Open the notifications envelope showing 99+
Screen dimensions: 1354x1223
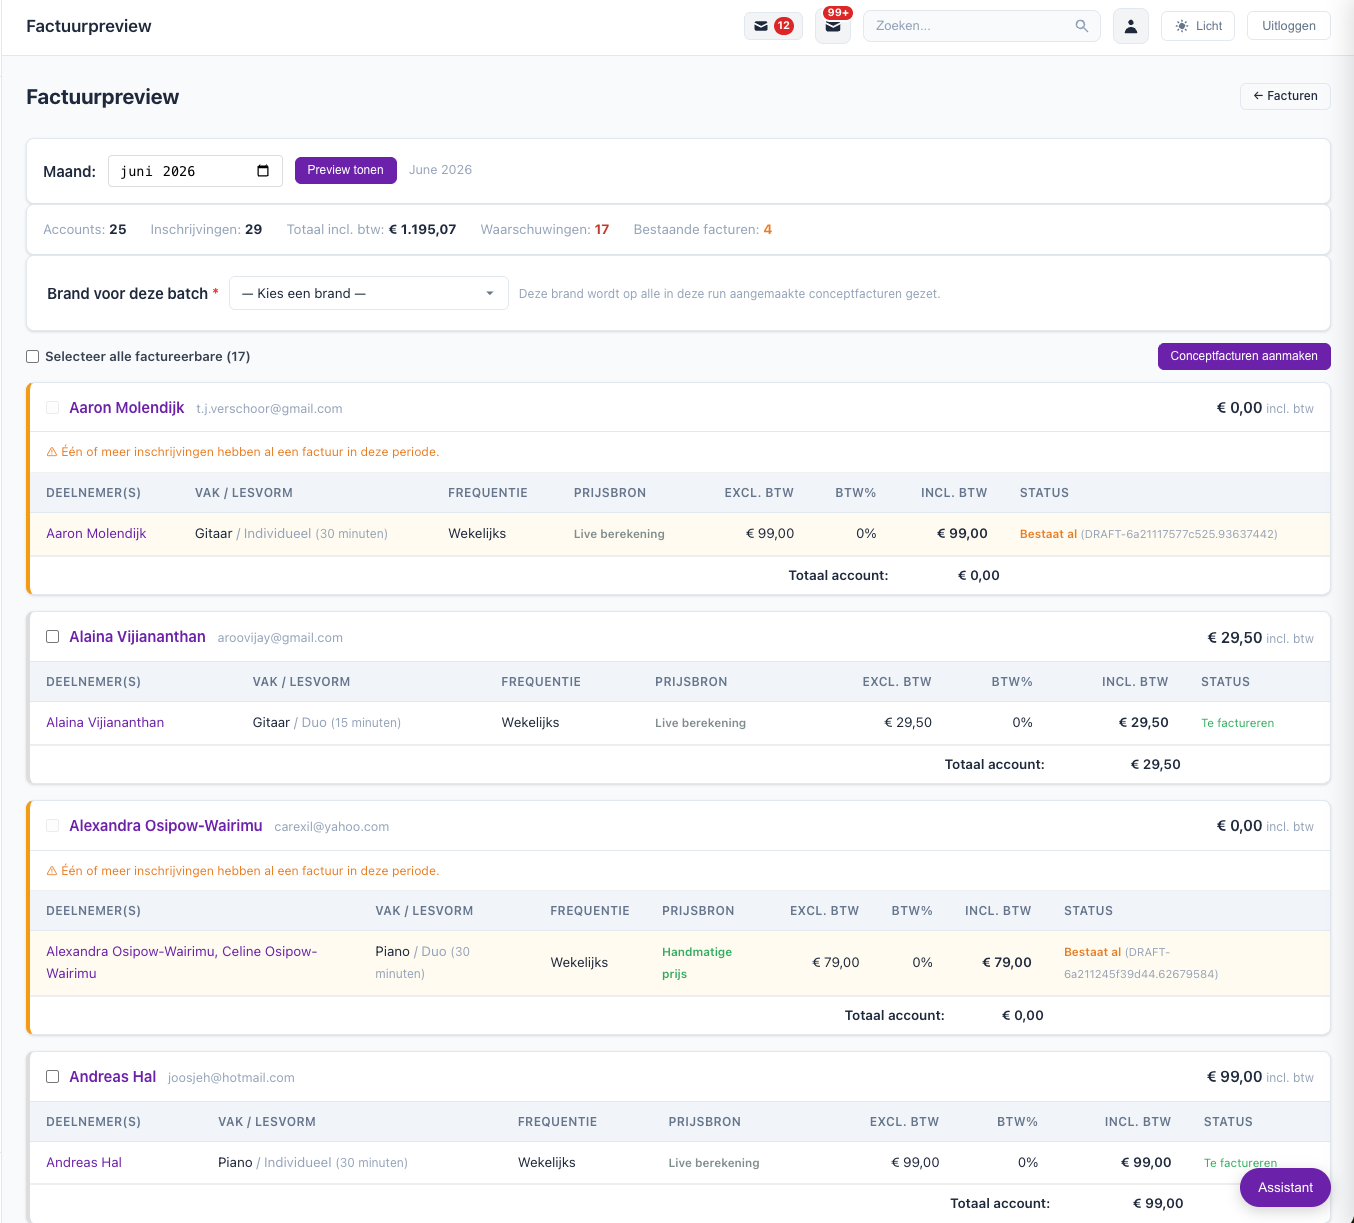point(833,26)
